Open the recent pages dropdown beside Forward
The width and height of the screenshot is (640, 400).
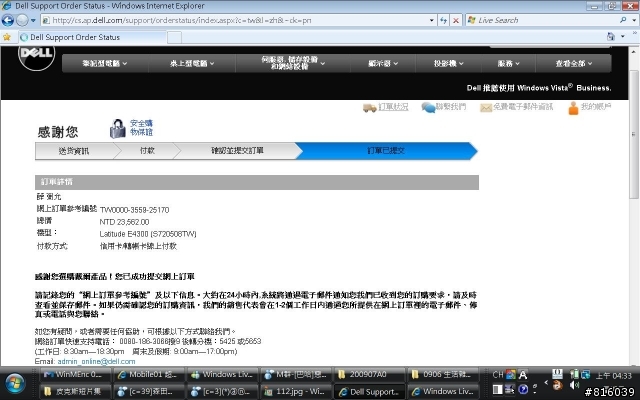tap(33, 20)
